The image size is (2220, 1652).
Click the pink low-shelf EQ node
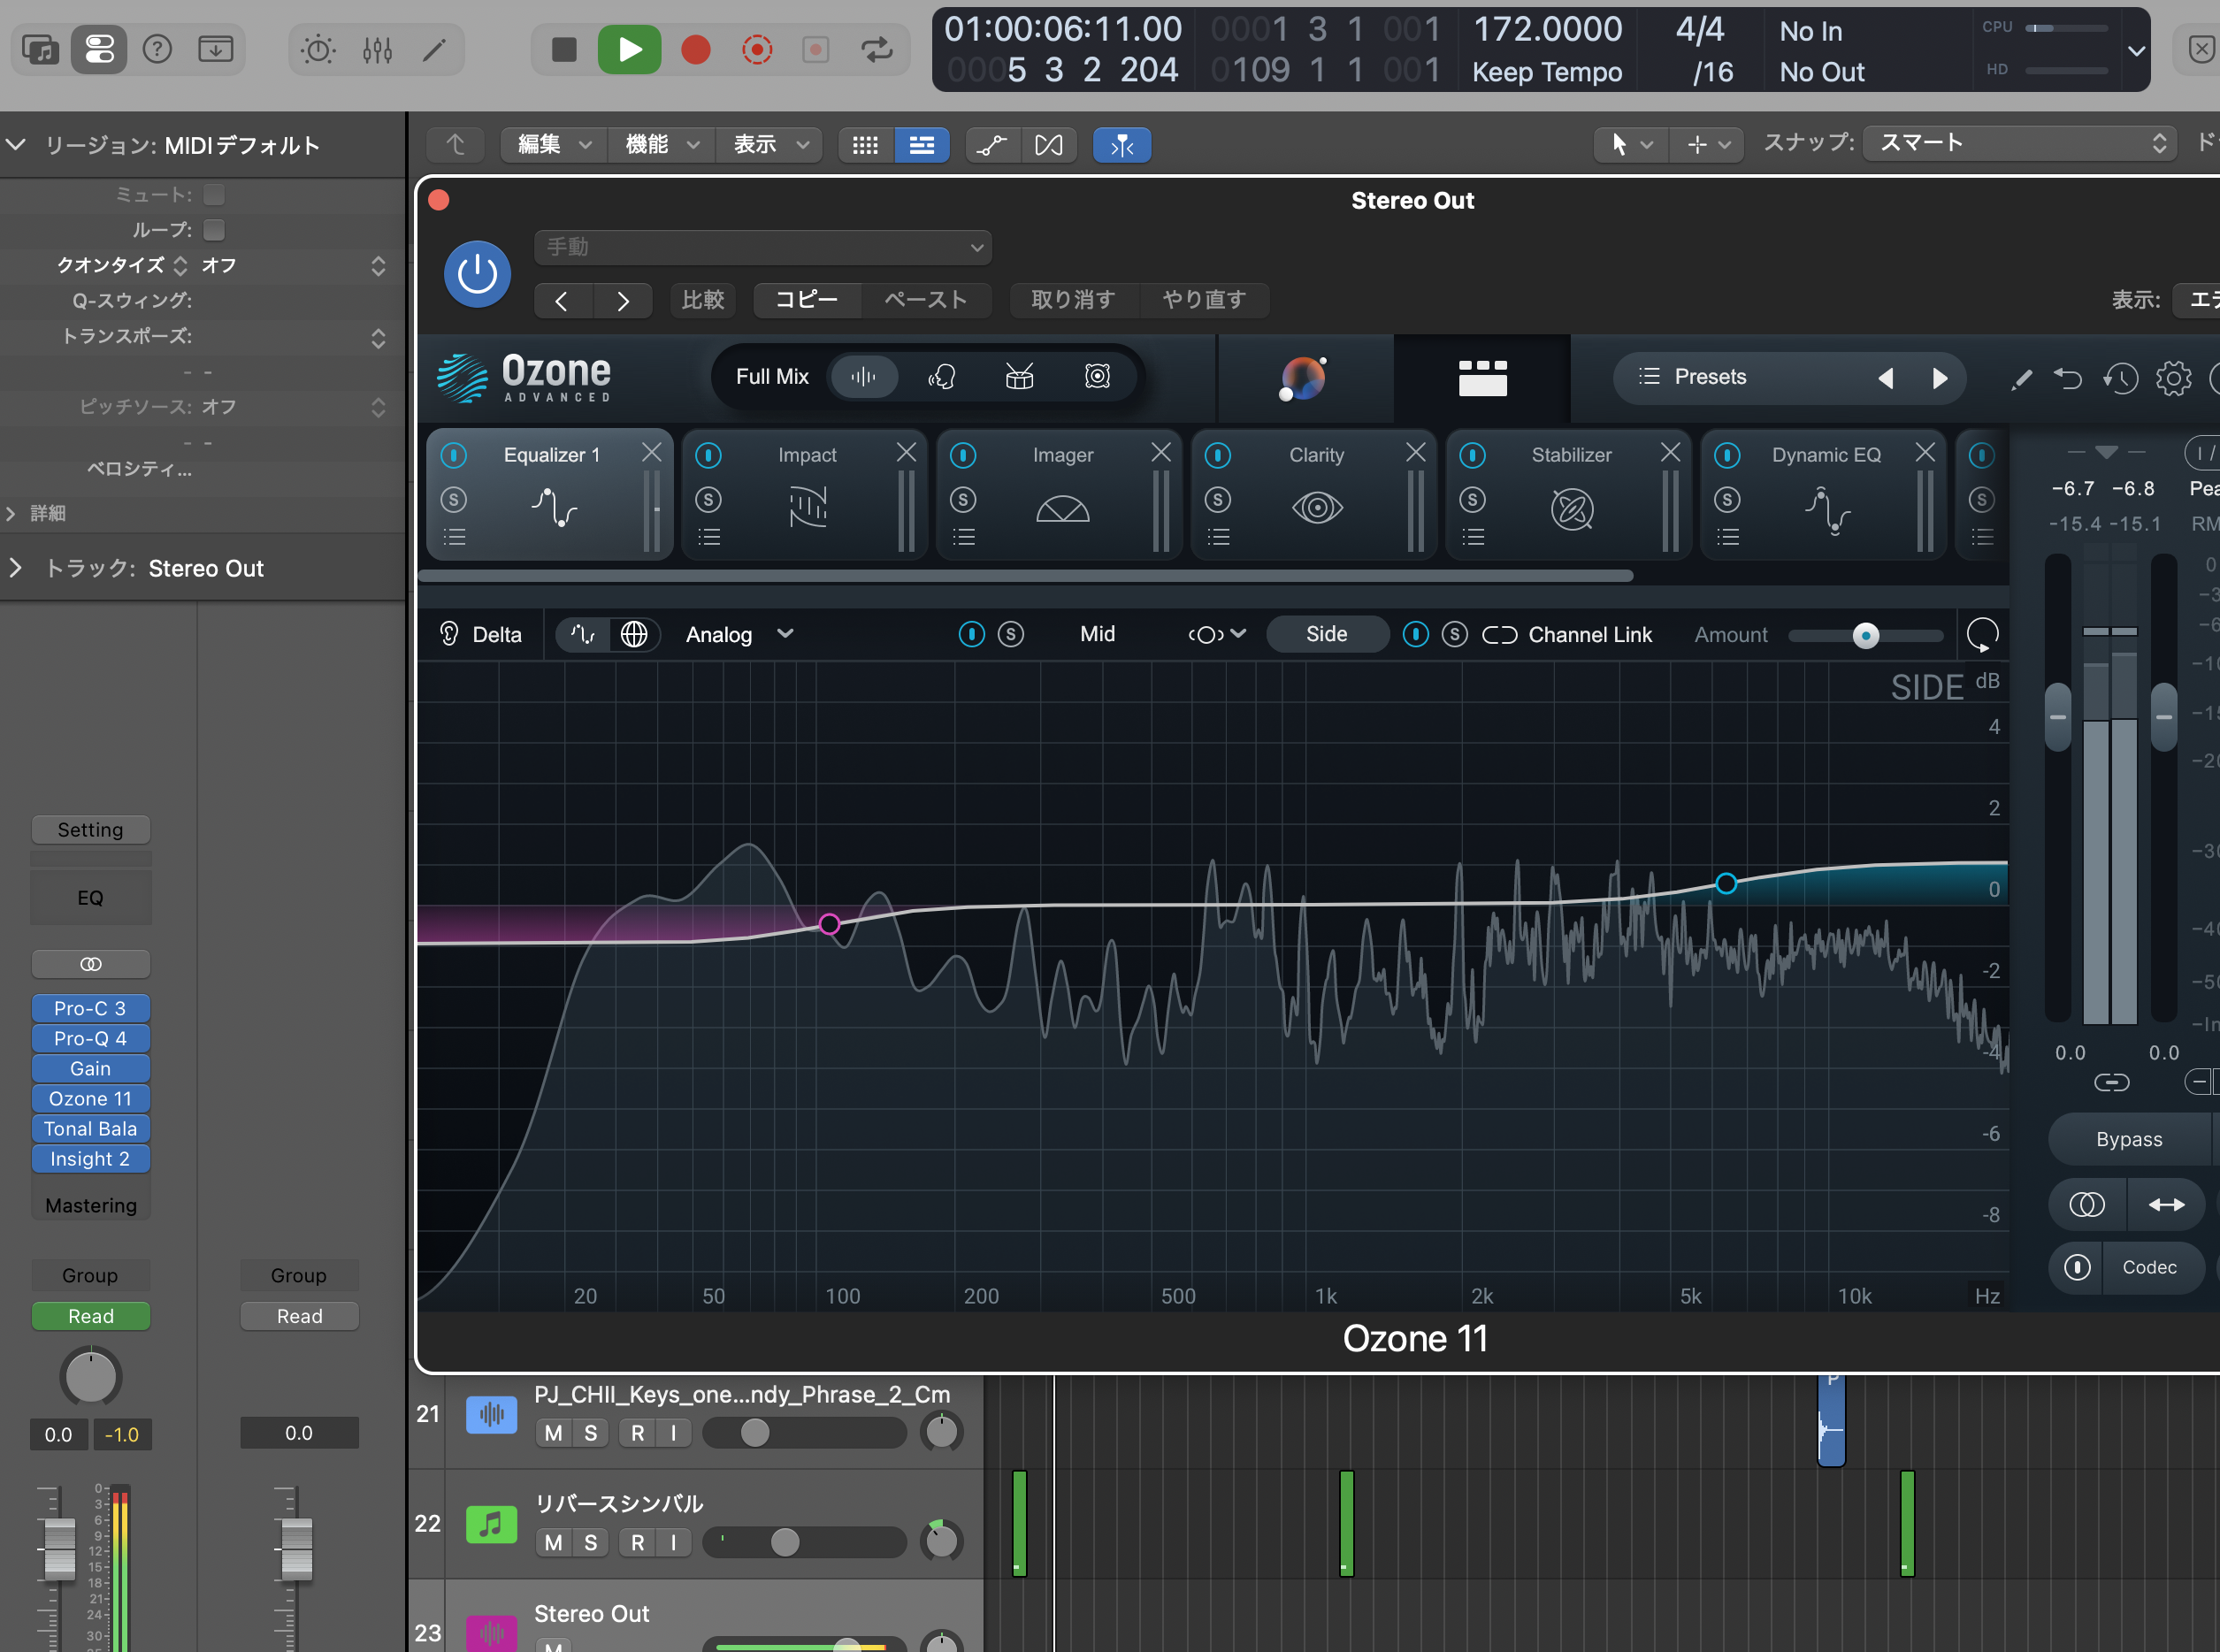click(x=829, y=924)
